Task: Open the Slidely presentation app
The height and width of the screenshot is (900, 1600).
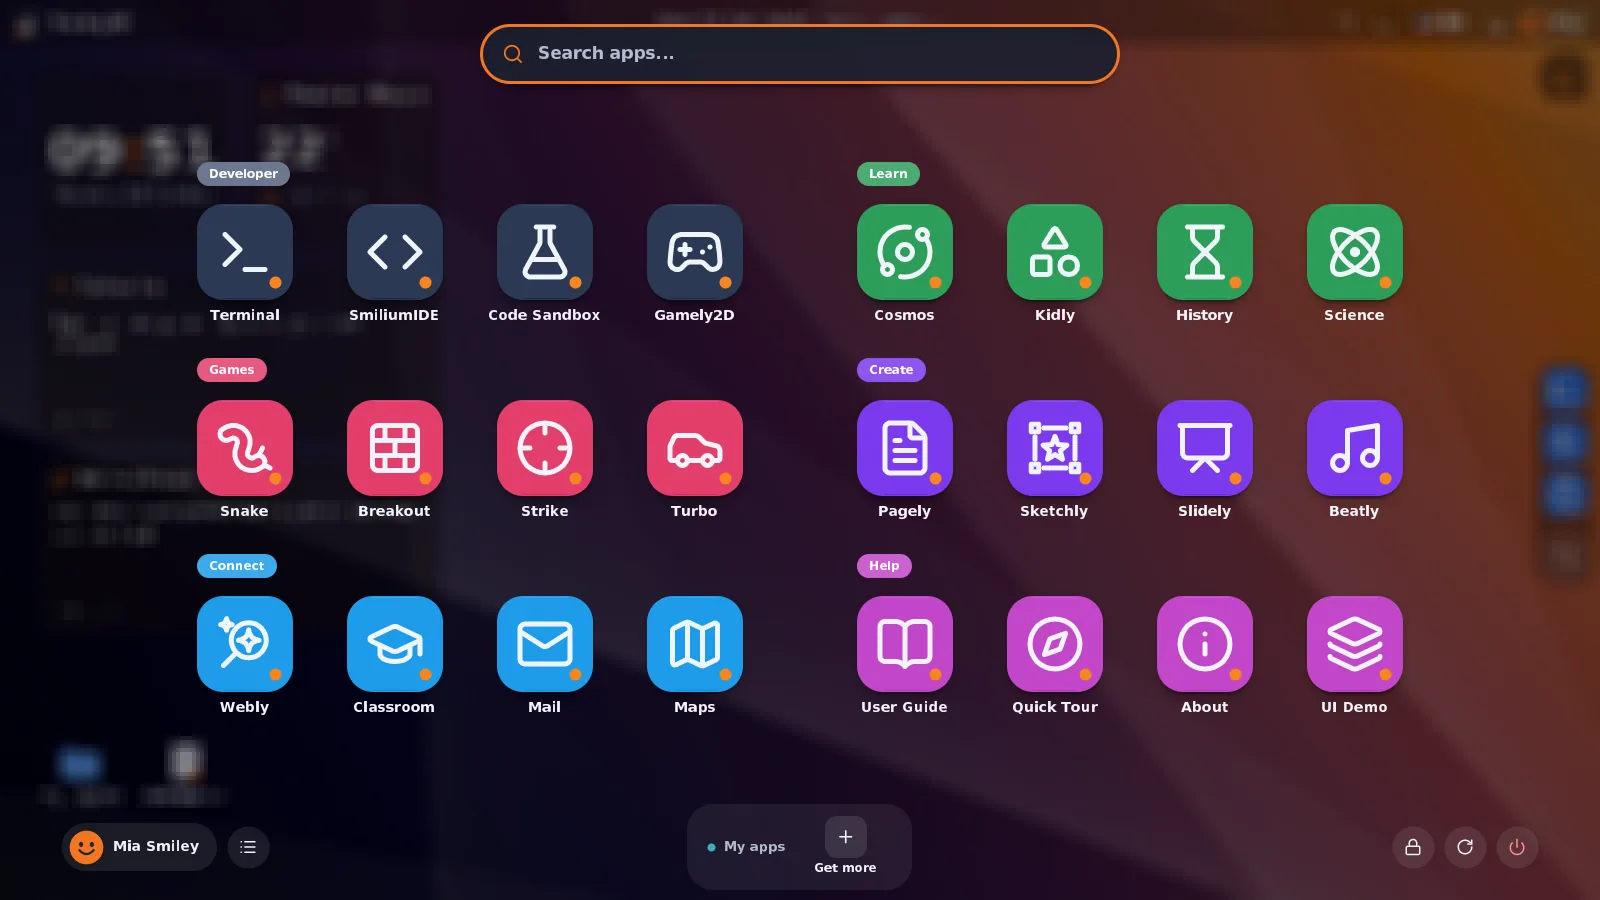Action: 1205,448
